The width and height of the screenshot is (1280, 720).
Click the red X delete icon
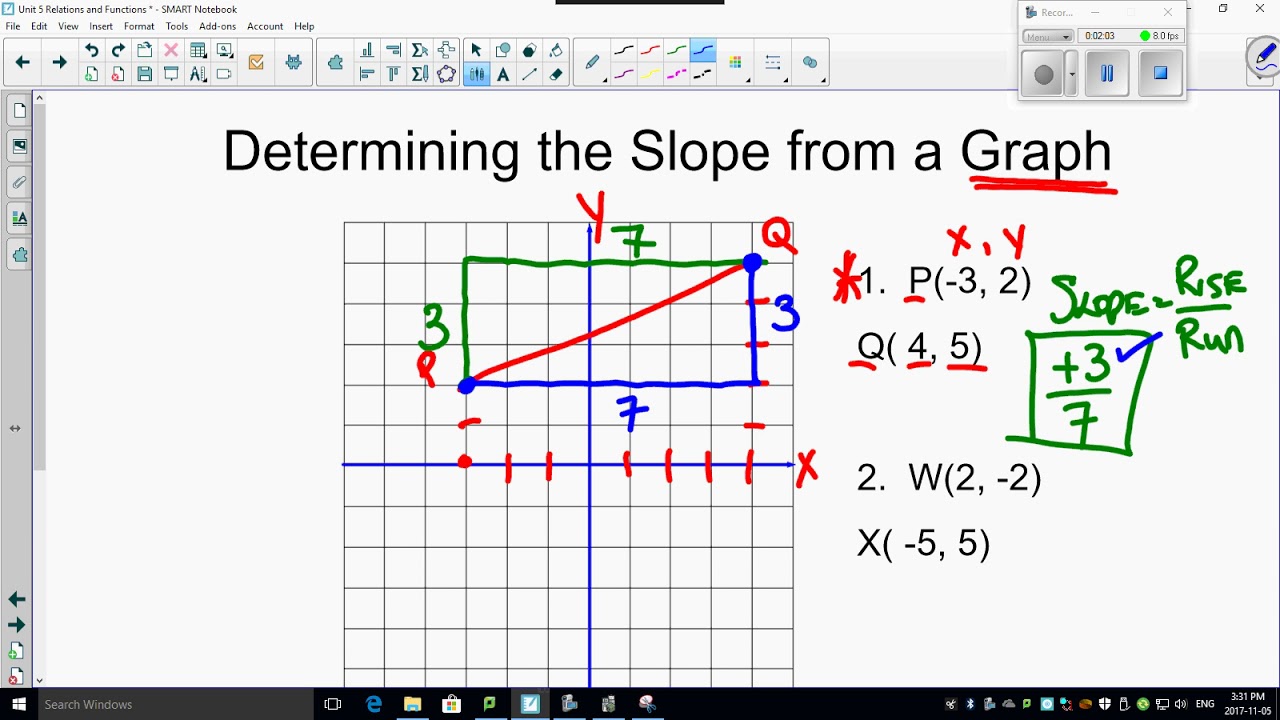171,50
